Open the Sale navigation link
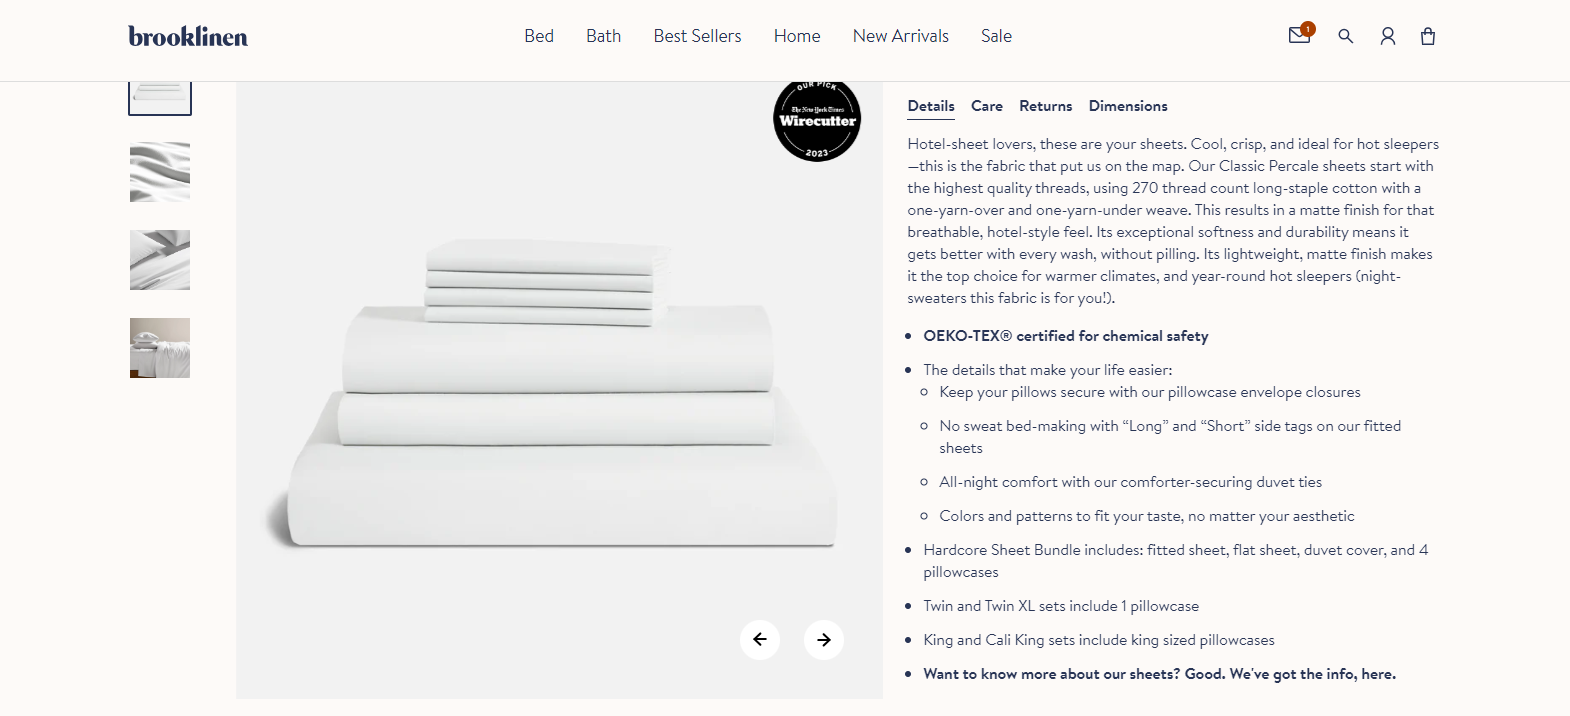 pyautogui.click(x=997, y=36)
